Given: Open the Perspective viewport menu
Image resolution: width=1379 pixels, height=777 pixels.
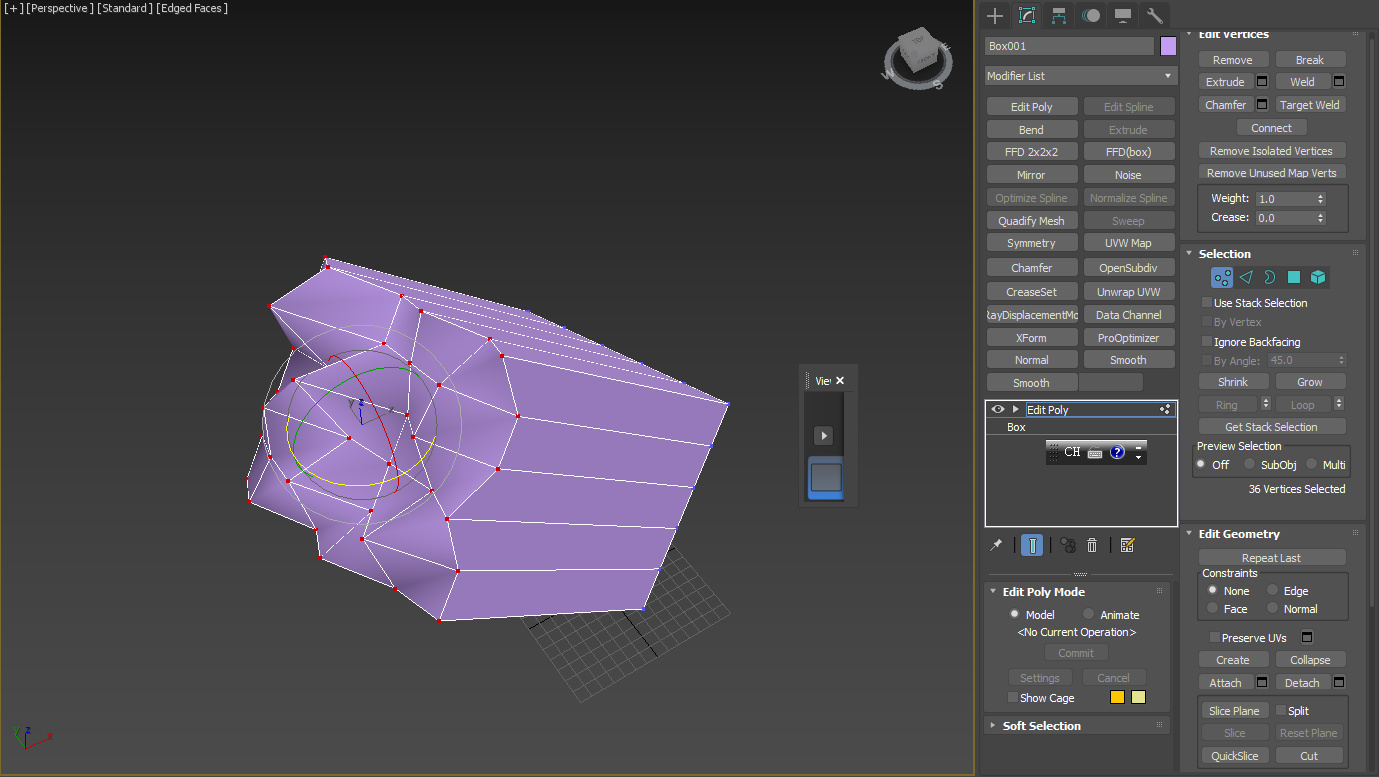Looking at the screenshot, I should [59, 8].
